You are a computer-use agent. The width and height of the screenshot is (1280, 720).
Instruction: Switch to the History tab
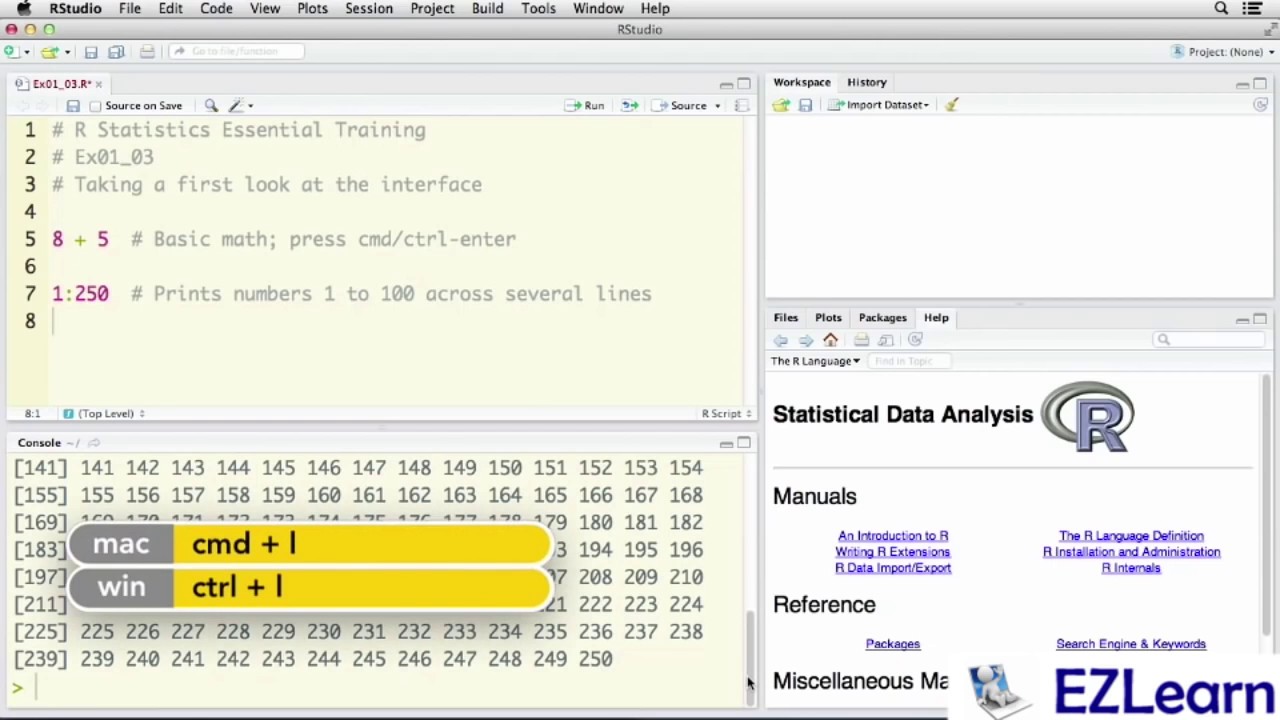tap(867, 82)
